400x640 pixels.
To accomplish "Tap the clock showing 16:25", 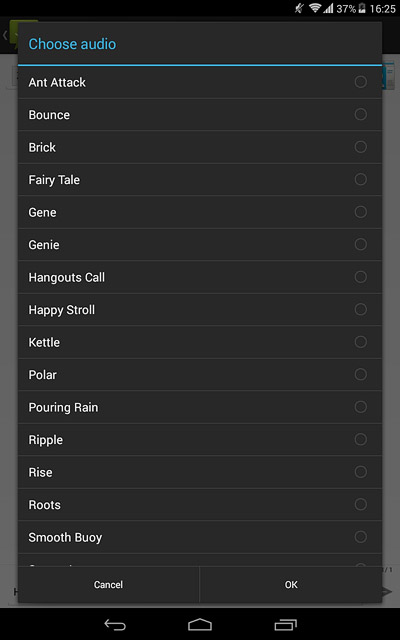I will [x=382, y=9].
